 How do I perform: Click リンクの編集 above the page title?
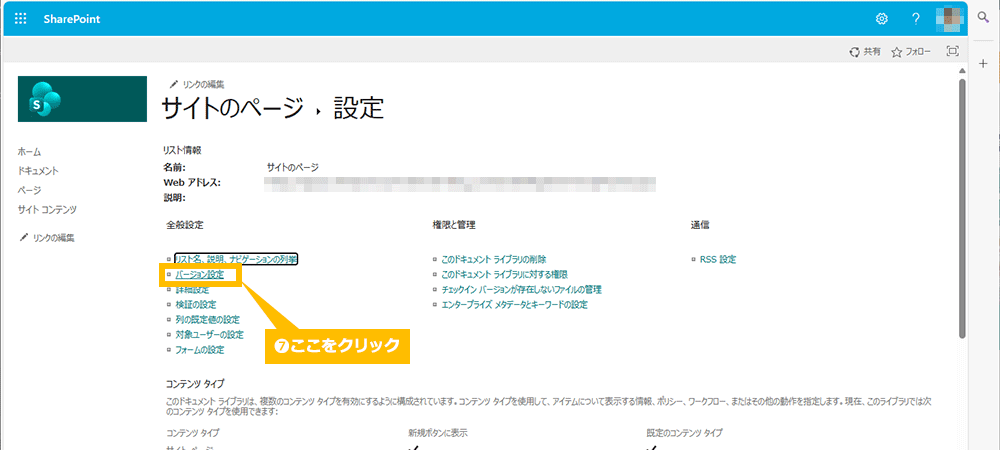point(196,84)
